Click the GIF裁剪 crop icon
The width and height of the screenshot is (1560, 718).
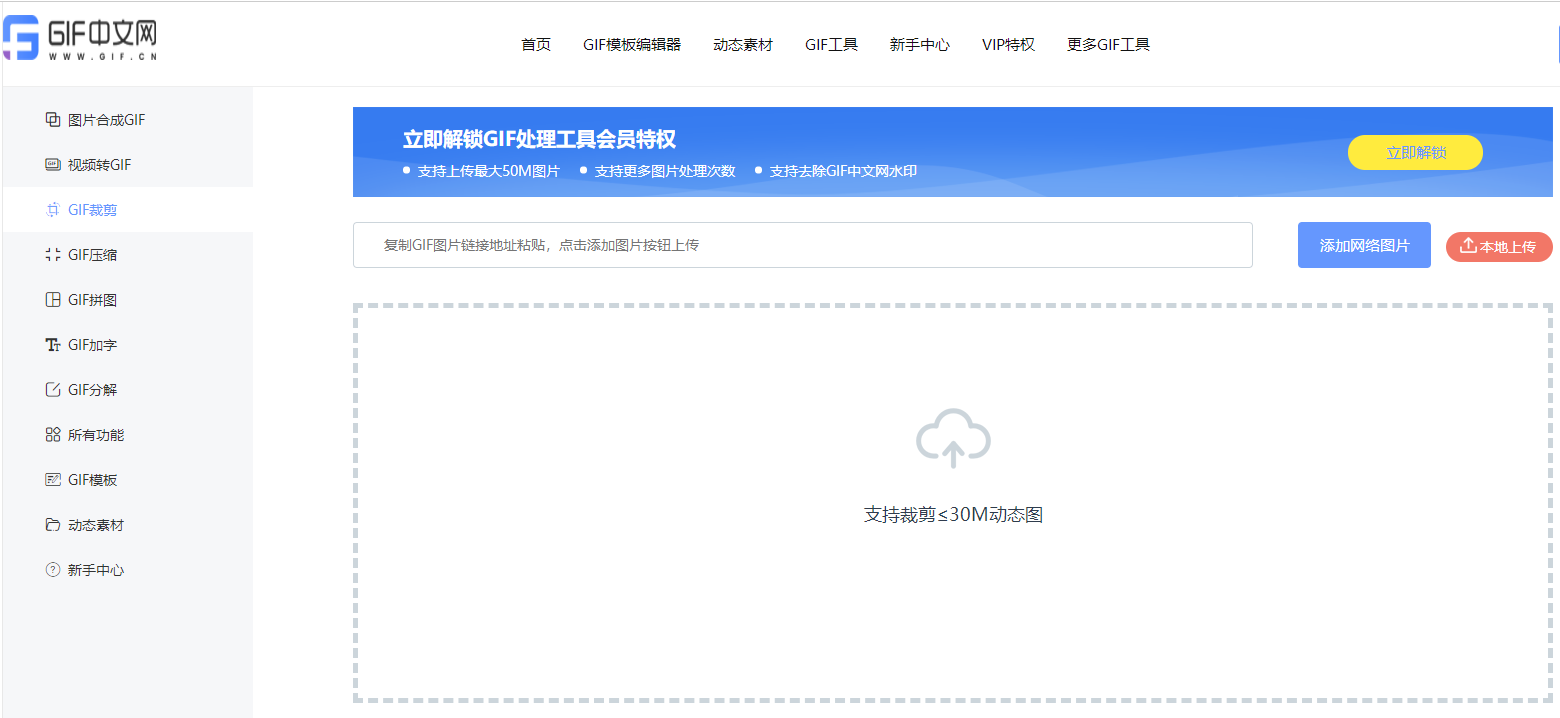click(53, 210)
